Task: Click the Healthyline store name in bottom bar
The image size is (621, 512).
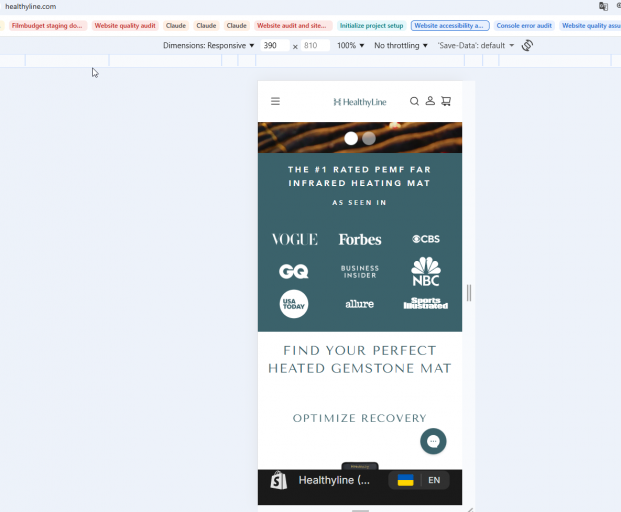Action: pyautogui.click(x=334, y=480)
